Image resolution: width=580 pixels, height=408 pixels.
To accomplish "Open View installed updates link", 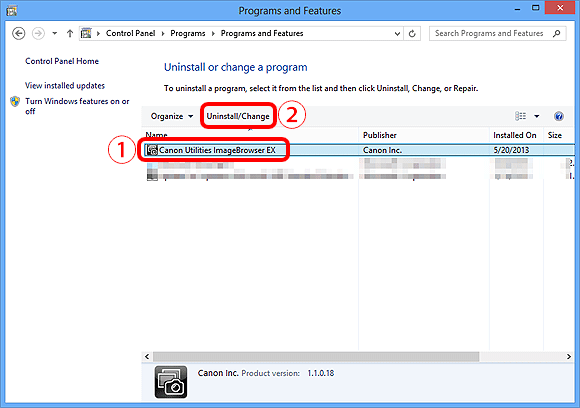I will coord(65,85).
